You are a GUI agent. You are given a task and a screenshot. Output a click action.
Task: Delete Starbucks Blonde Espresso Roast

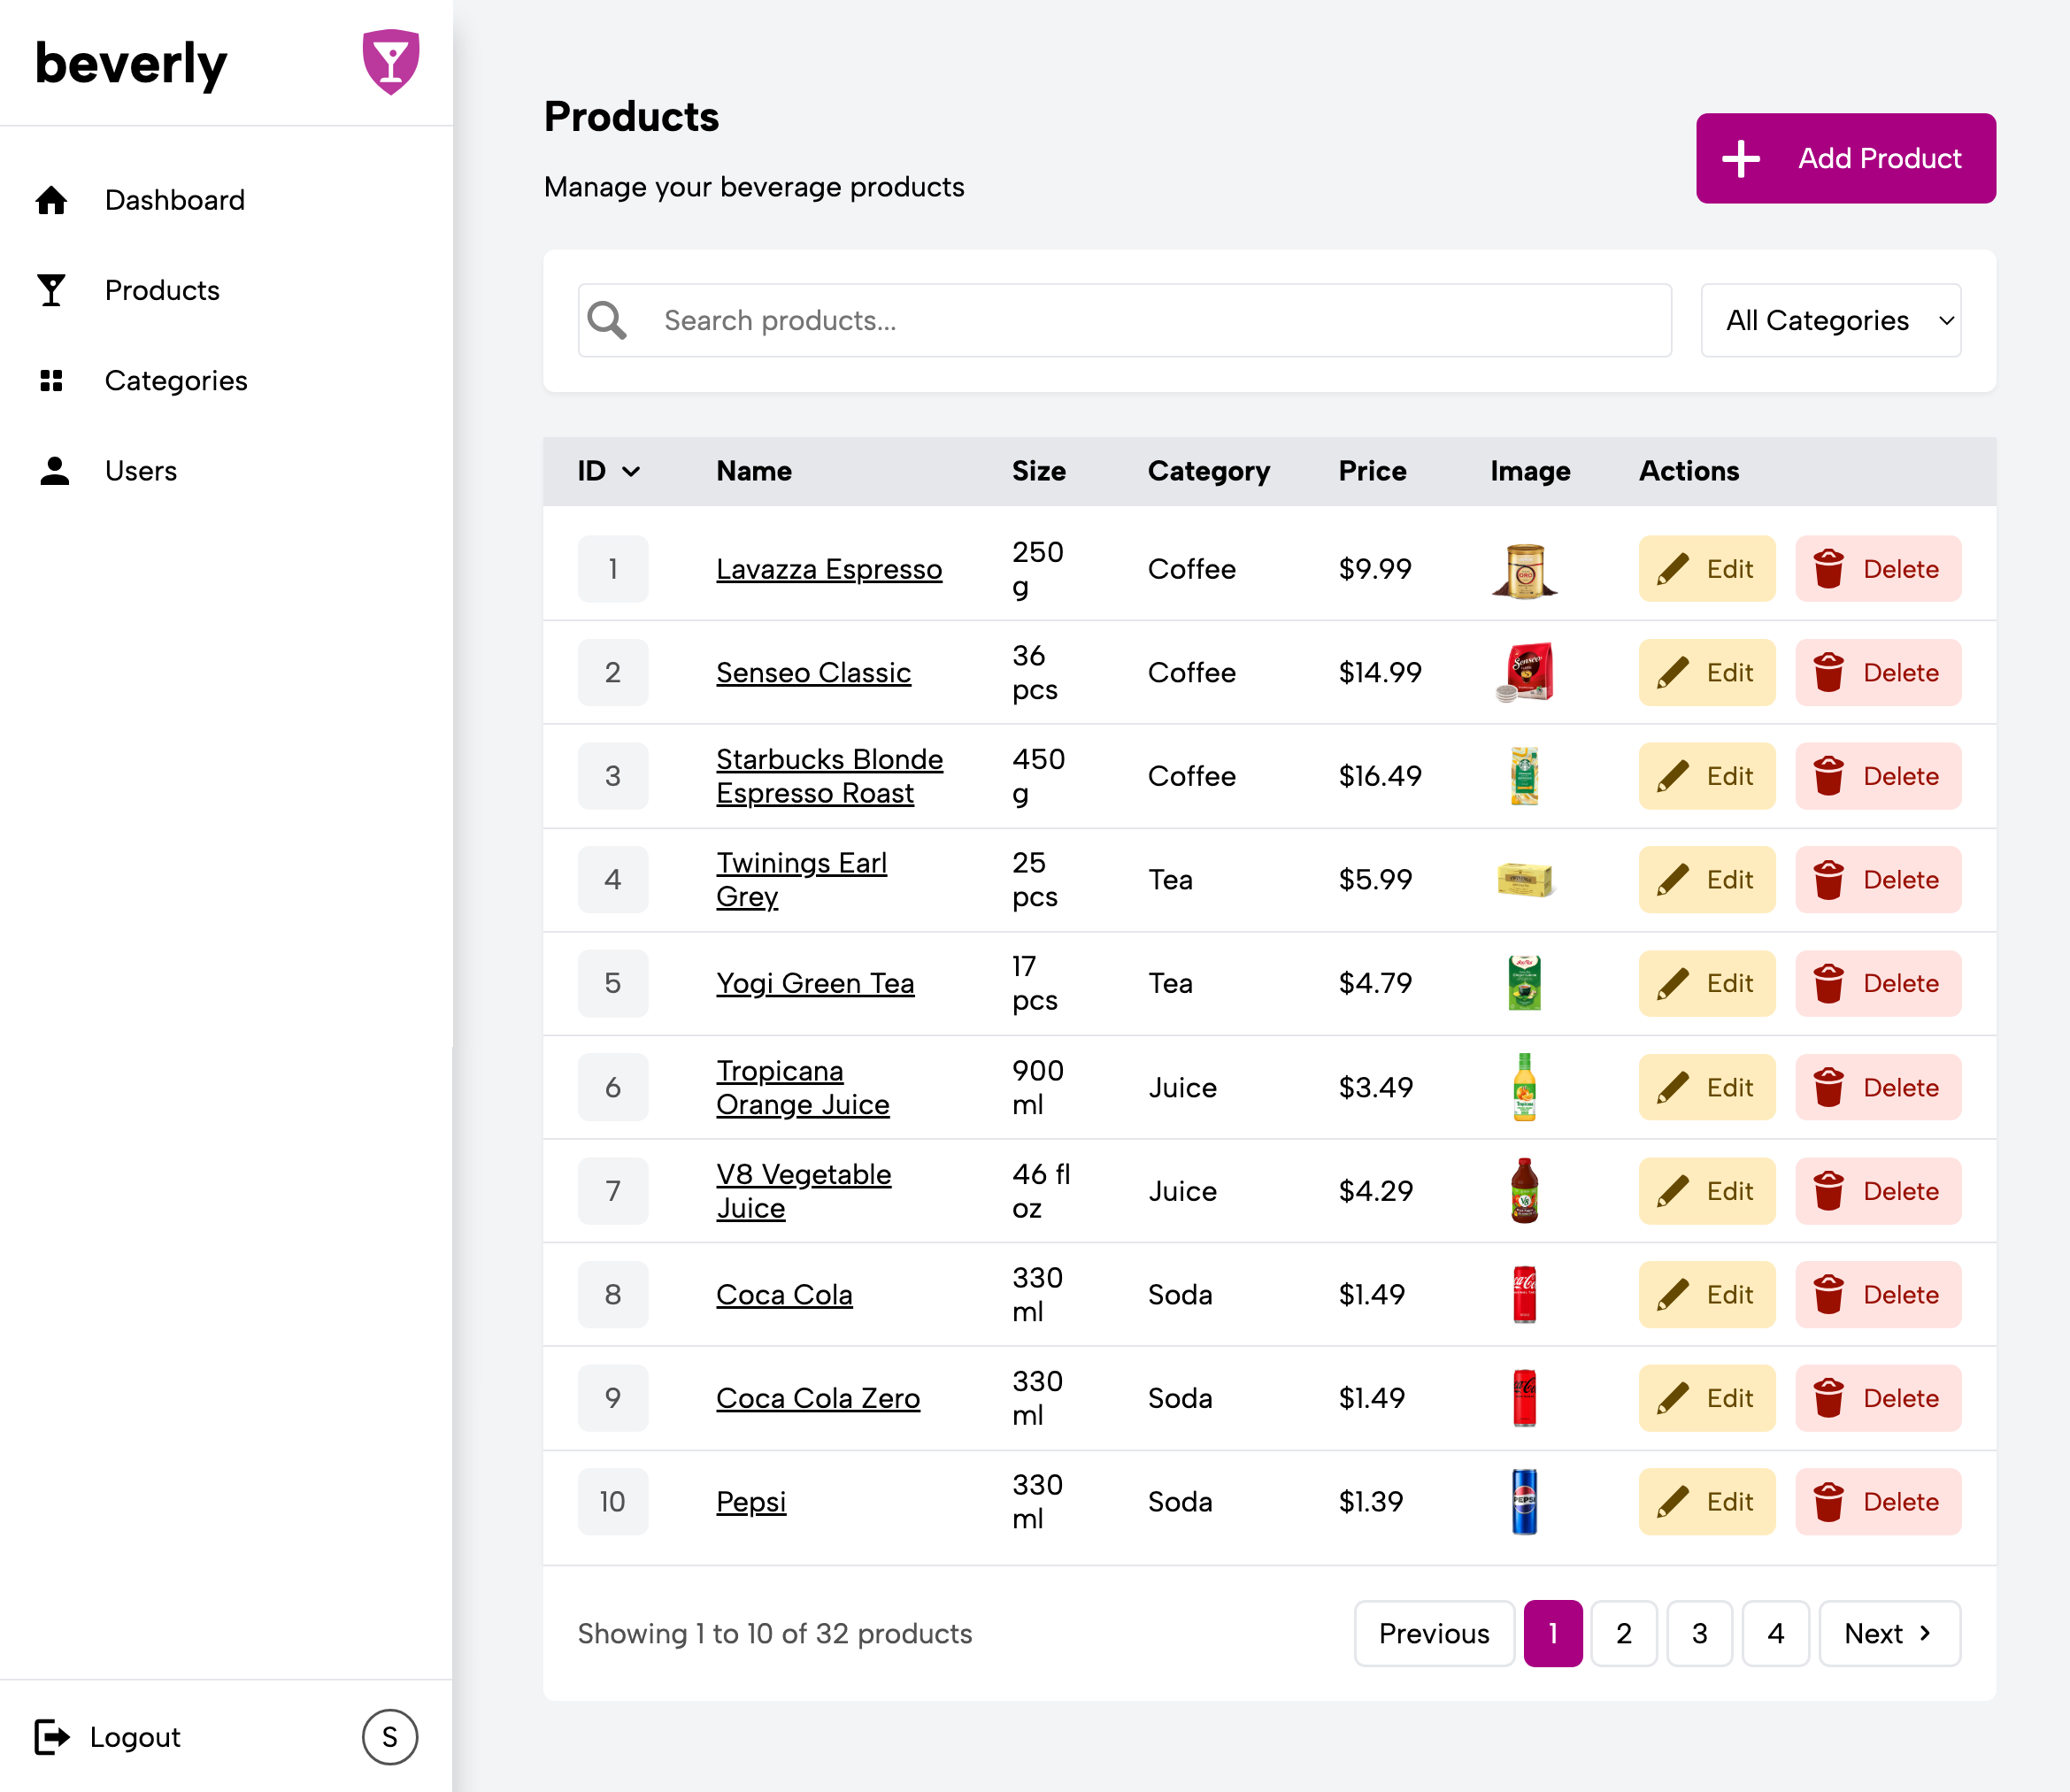click(1878, 776)
